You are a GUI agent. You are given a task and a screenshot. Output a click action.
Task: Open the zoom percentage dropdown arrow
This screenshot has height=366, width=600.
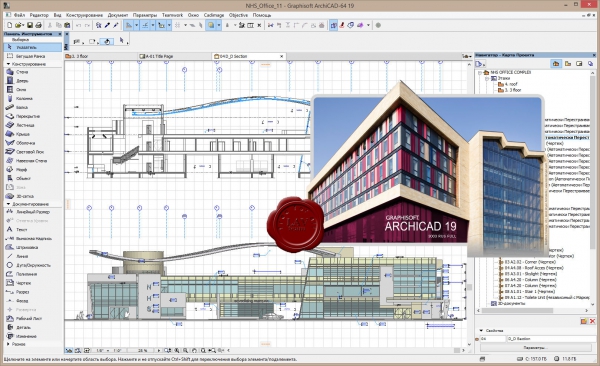coord(159,350)
